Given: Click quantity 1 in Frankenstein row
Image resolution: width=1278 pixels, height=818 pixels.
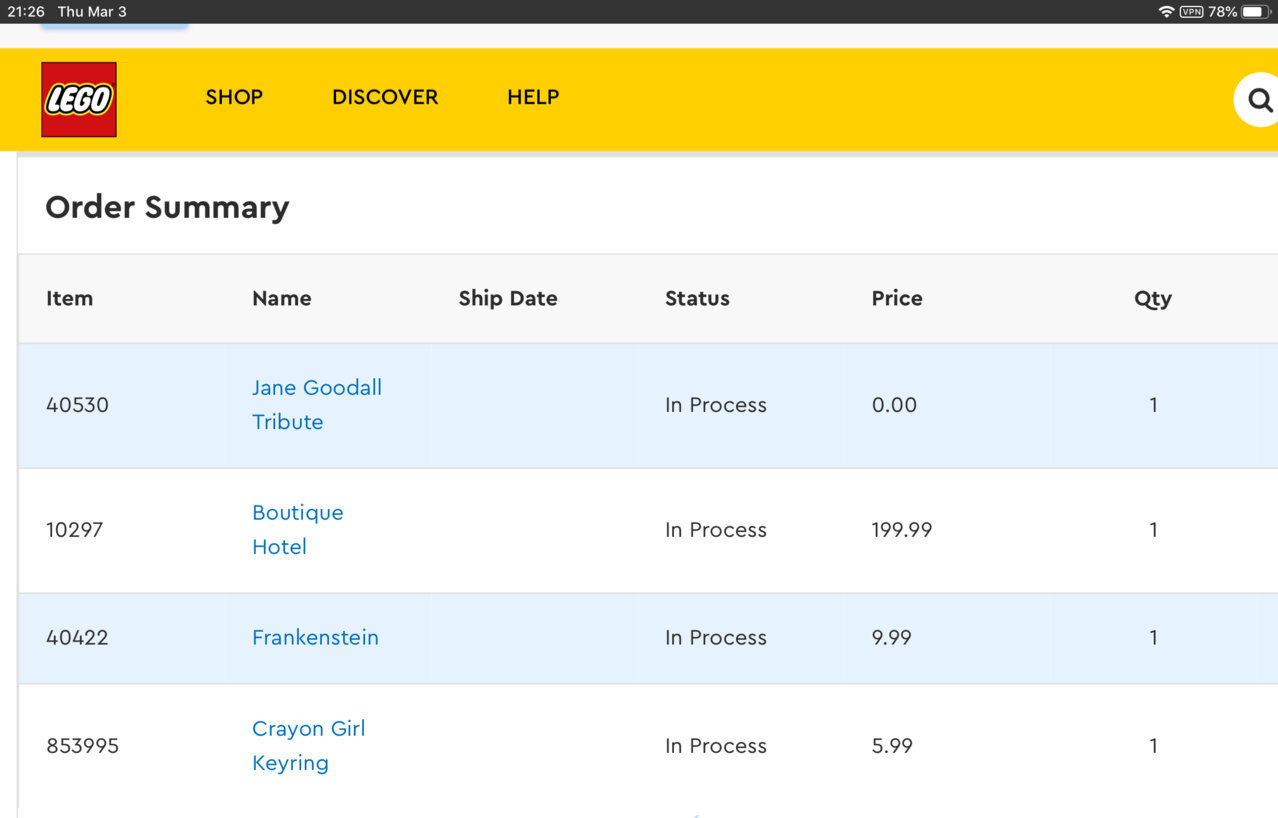Looking at the screenshot, I should 1154,638.
